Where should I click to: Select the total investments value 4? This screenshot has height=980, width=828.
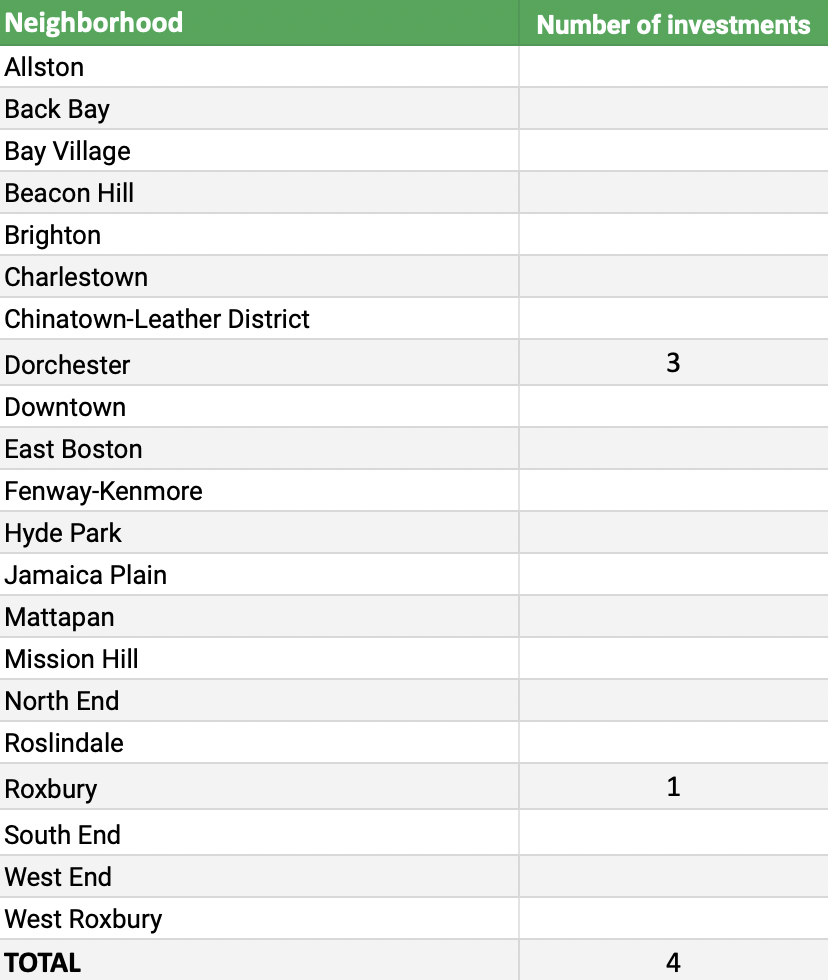[x=673, y=962]
